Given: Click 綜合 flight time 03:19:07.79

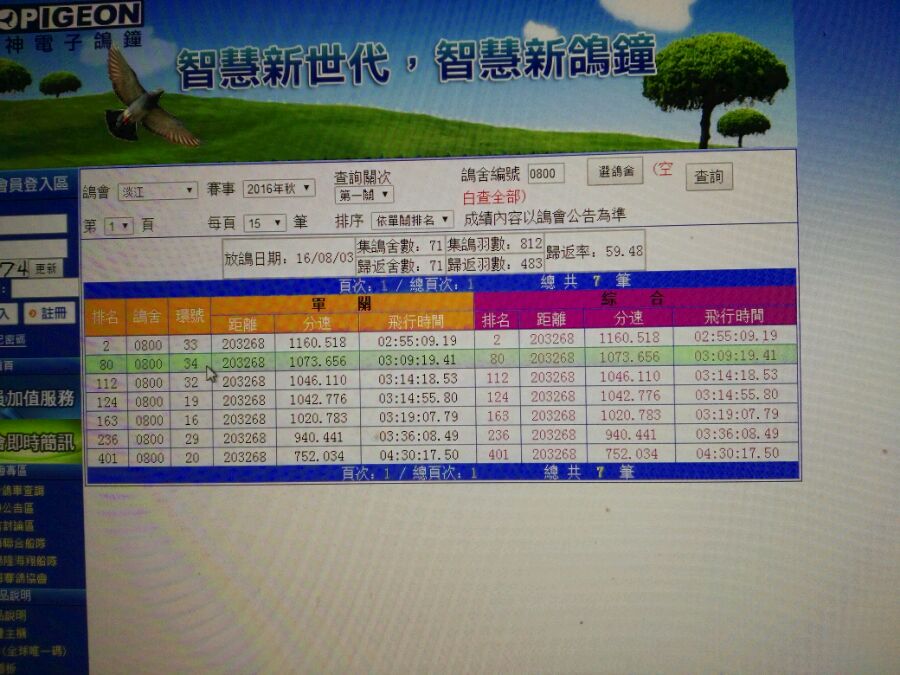Looking at the screenshot, I should click(737, 413).
